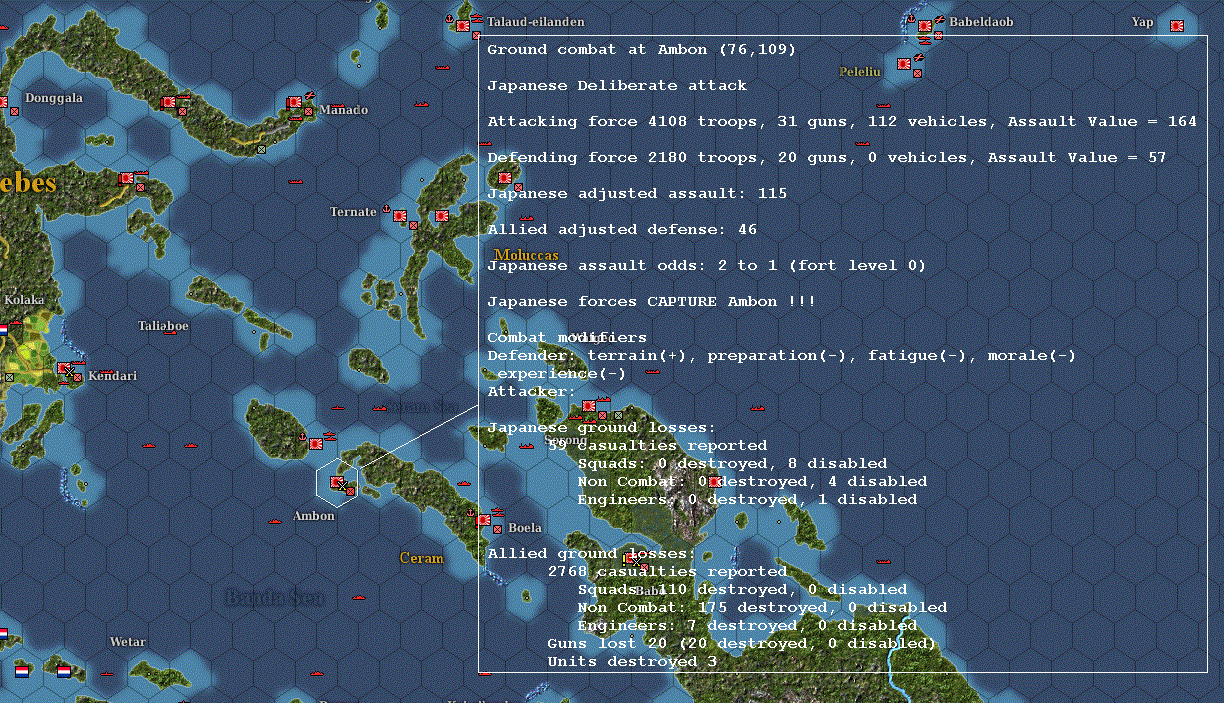Image resolution: width=1224 pixels, height=703 pixels.
Task: Select the Japanese flag unit at Peleliu
Action: point(904,64)
